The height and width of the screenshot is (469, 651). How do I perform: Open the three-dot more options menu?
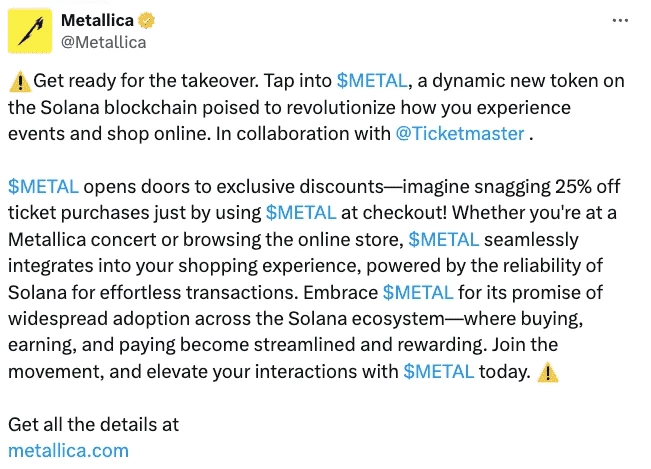pos(620,20)
